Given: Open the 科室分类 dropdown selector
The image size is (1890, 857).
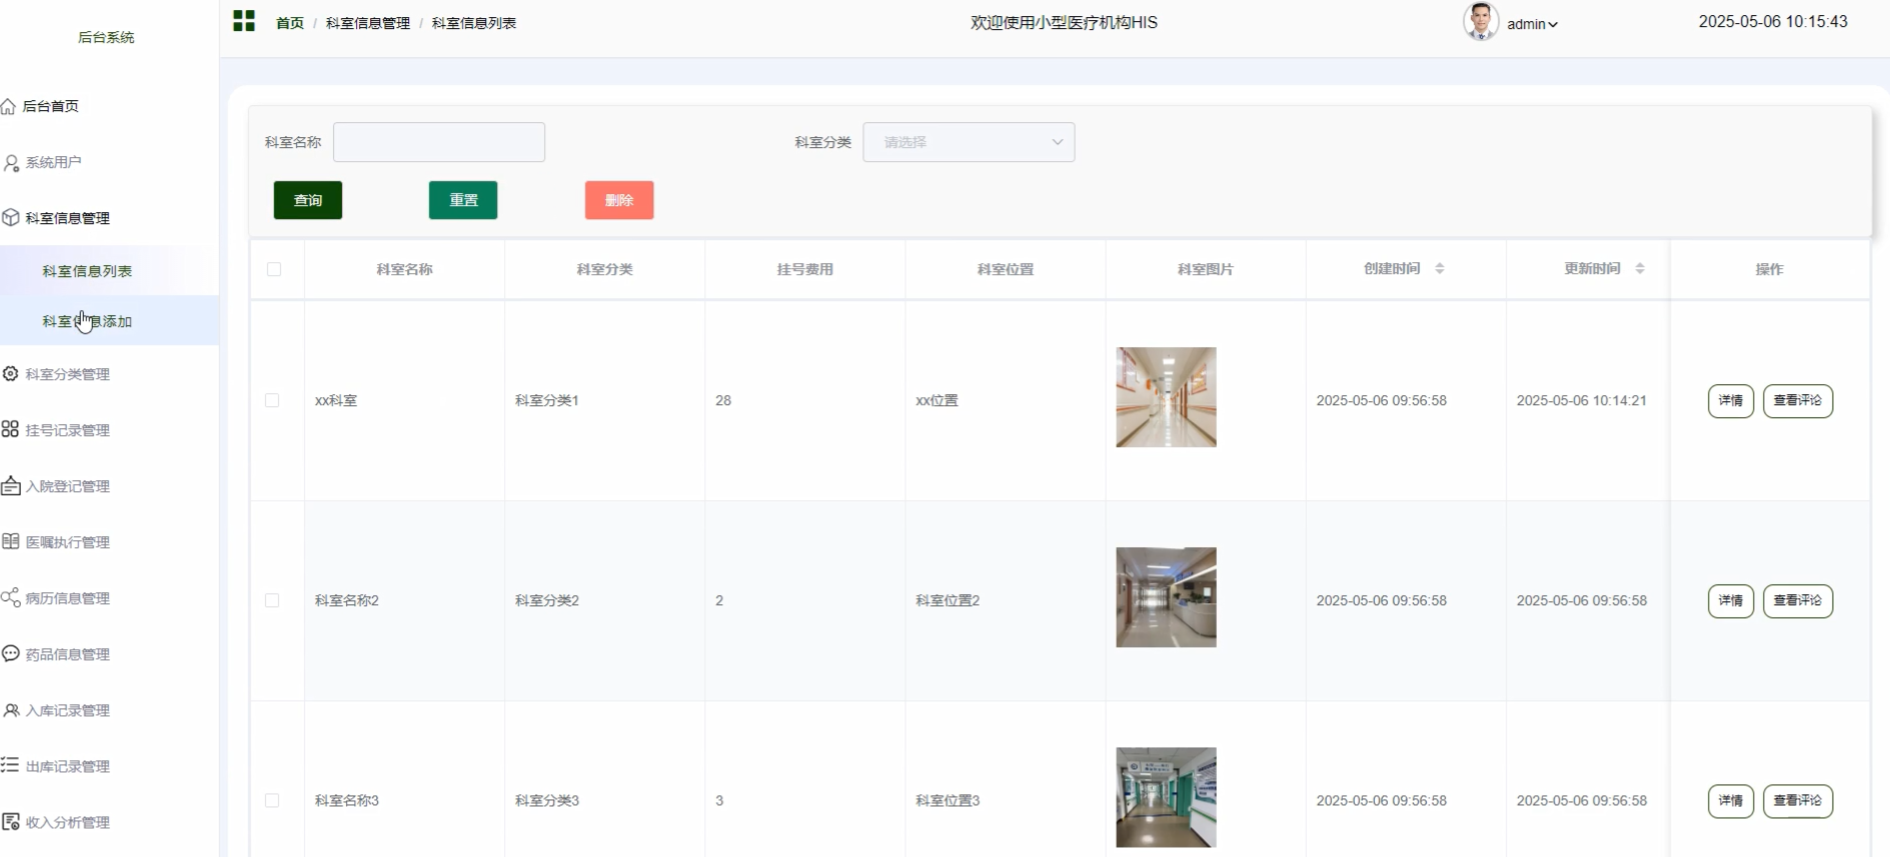Looking at the screenshot, I should (969, 142).
